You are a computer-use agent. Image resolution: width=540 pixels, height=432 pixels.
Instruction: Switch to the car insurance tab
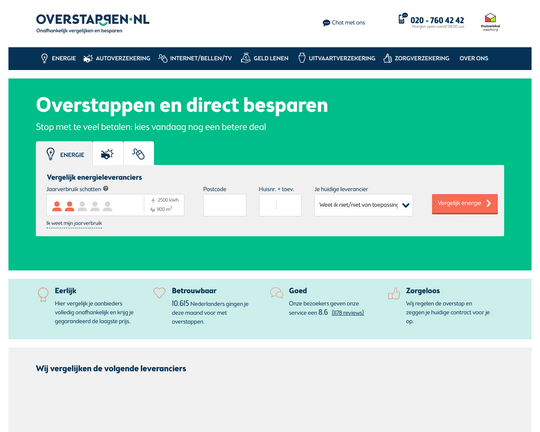pos(108,154)
